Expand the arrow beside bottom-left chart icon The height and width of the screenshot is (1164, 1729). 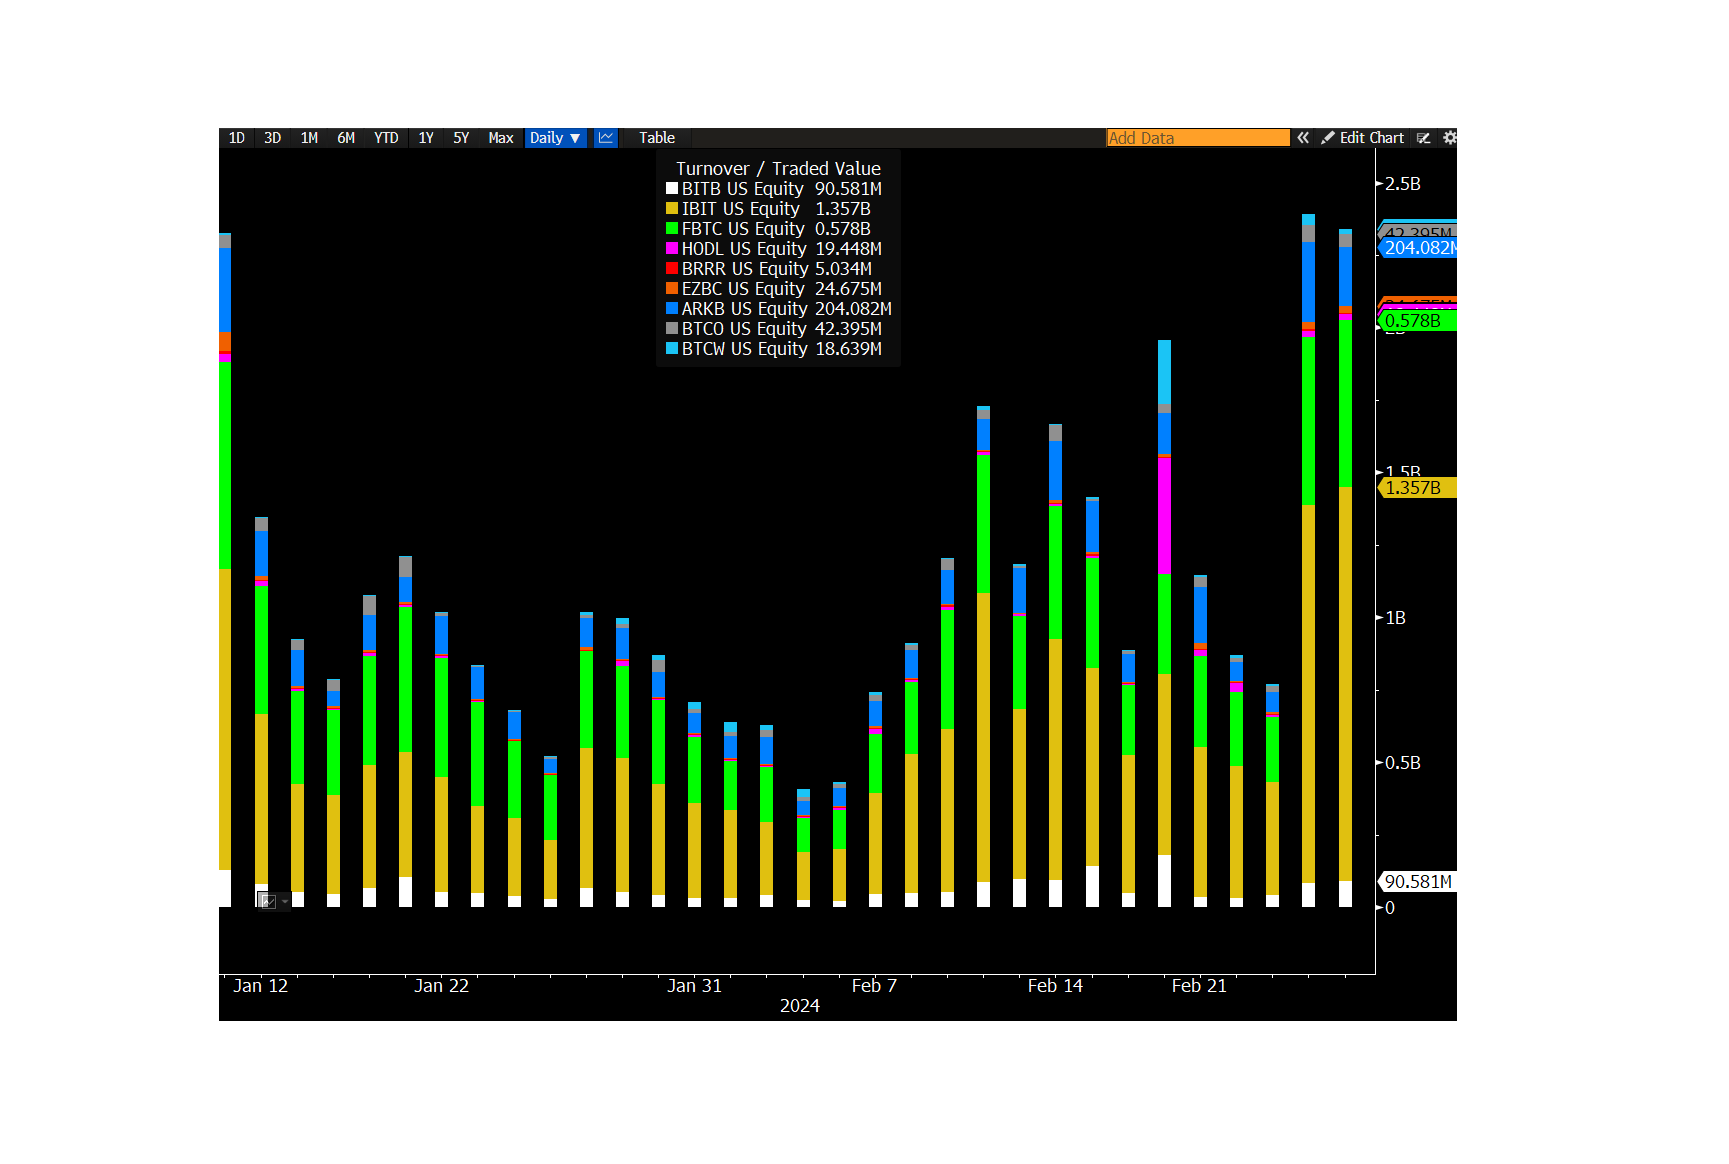tap(285, 901)
